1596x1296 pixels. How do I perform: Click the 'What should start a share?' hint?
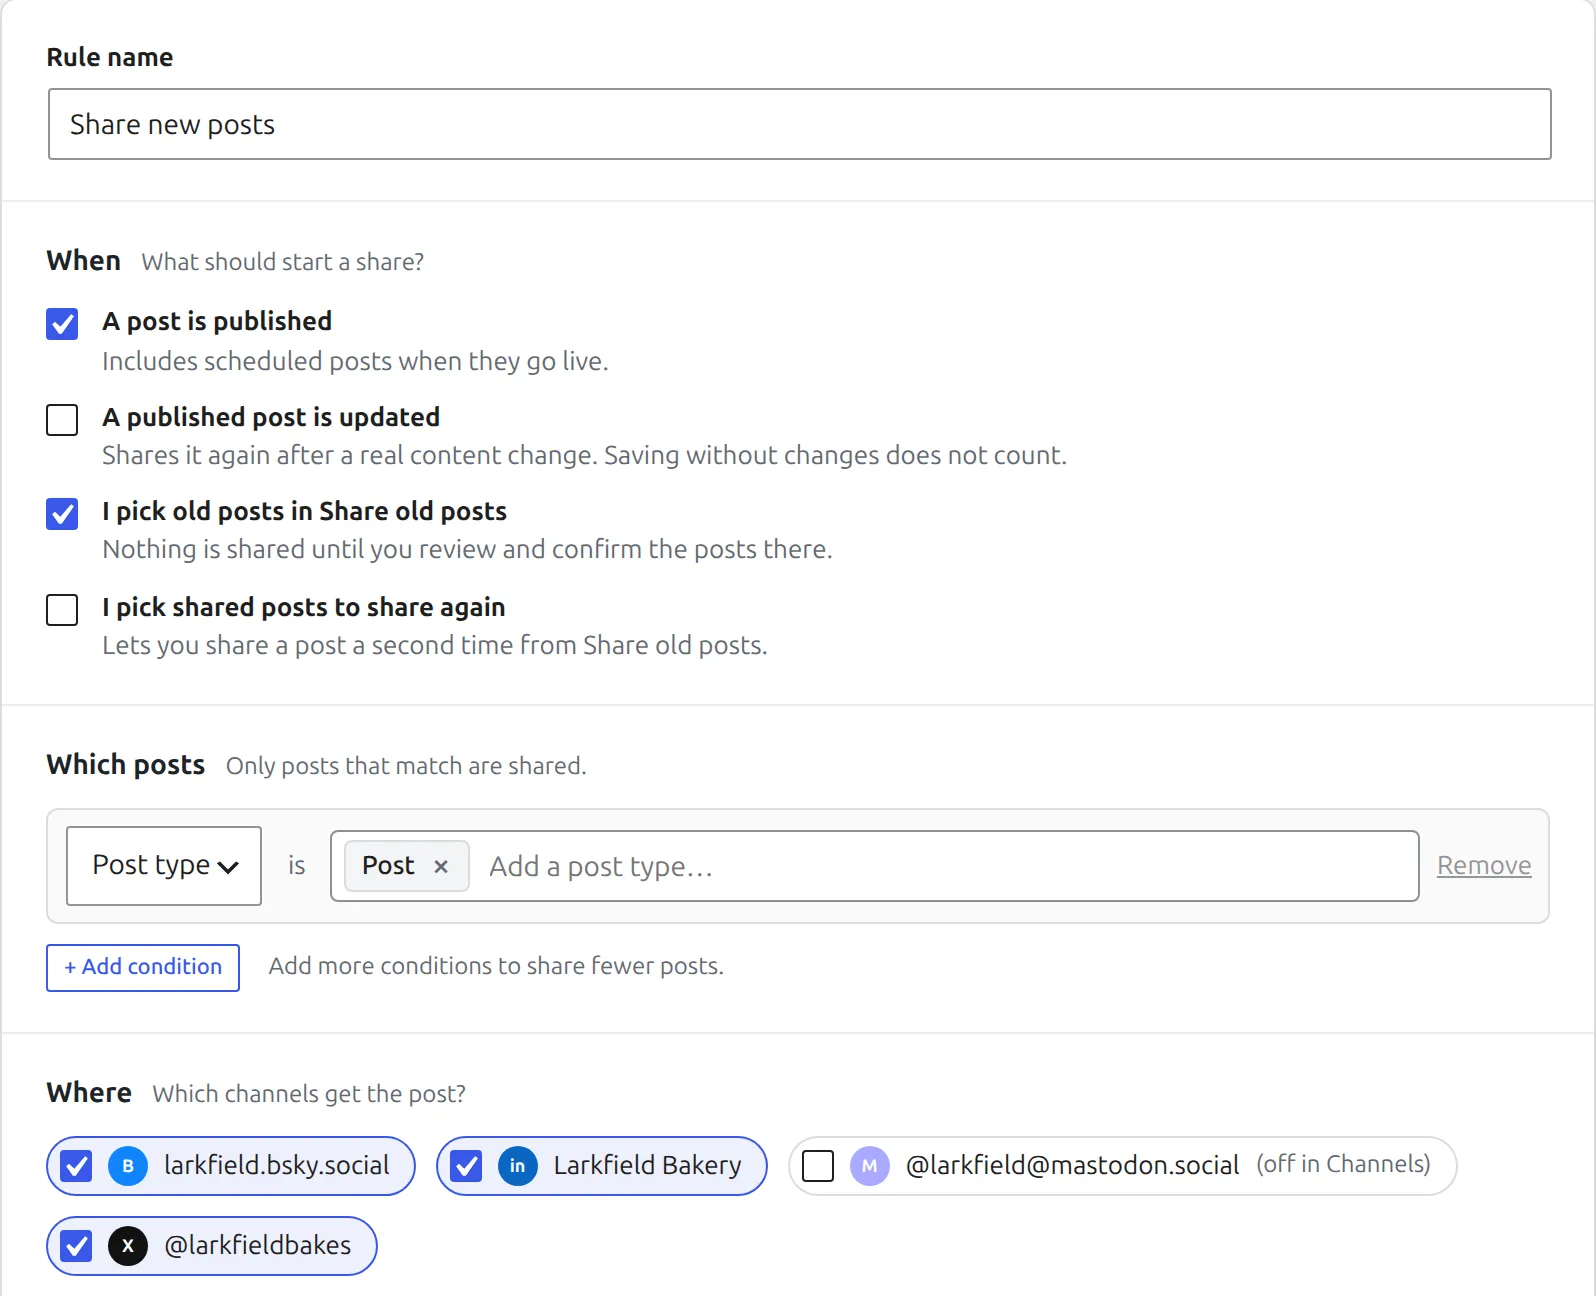click(283, 262)
